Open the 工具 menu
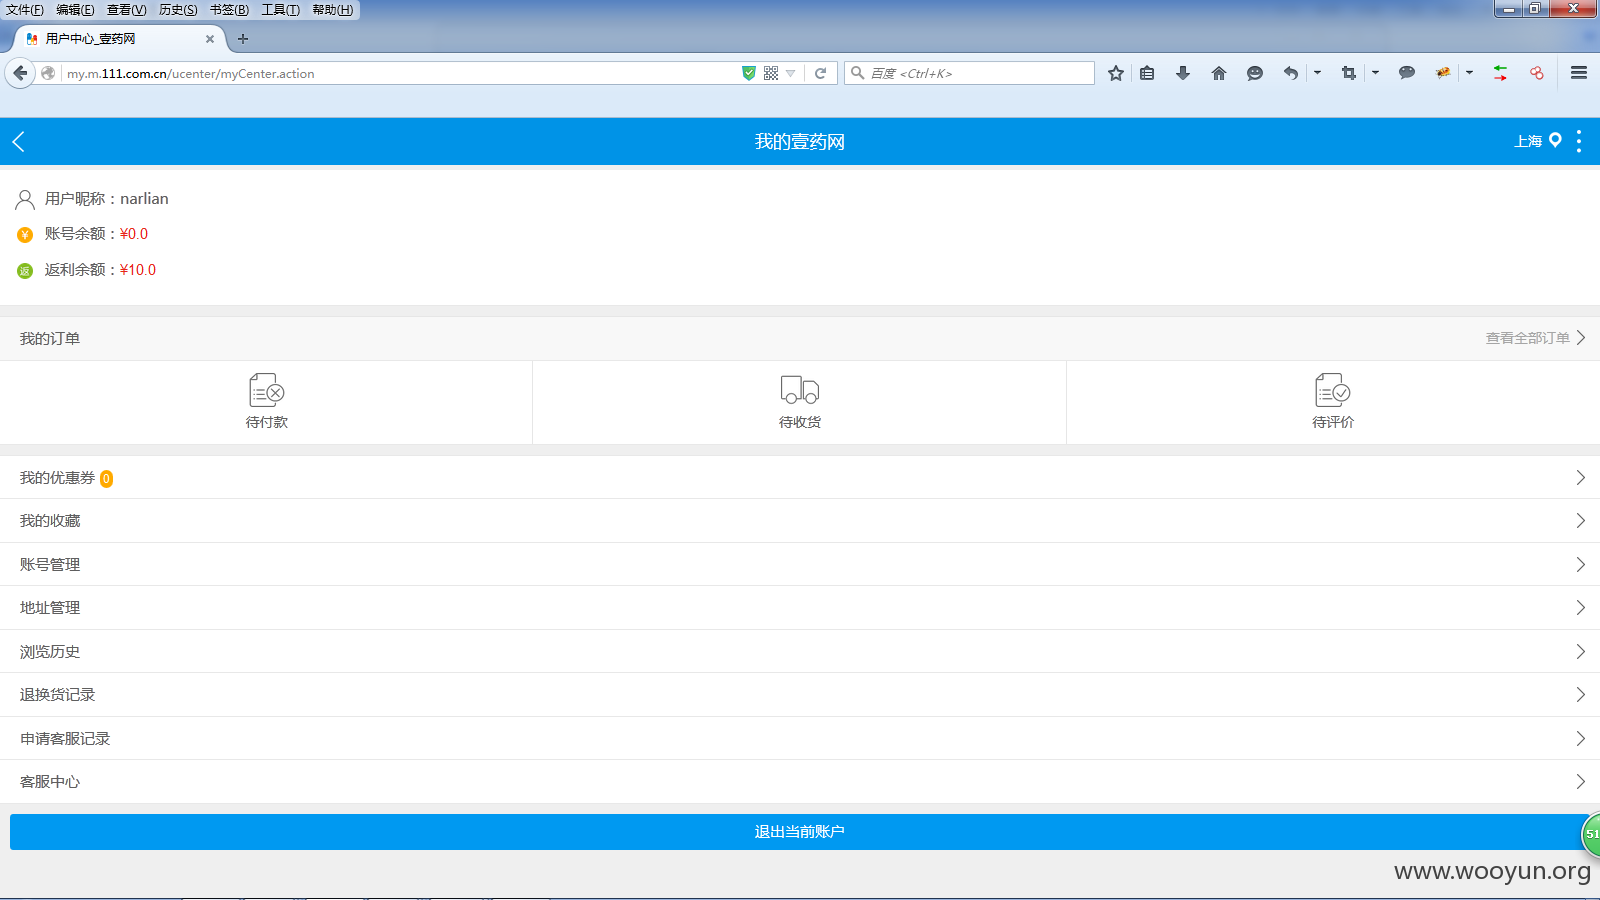This screenshot has width=1600, height=900. tap(280, 10)
